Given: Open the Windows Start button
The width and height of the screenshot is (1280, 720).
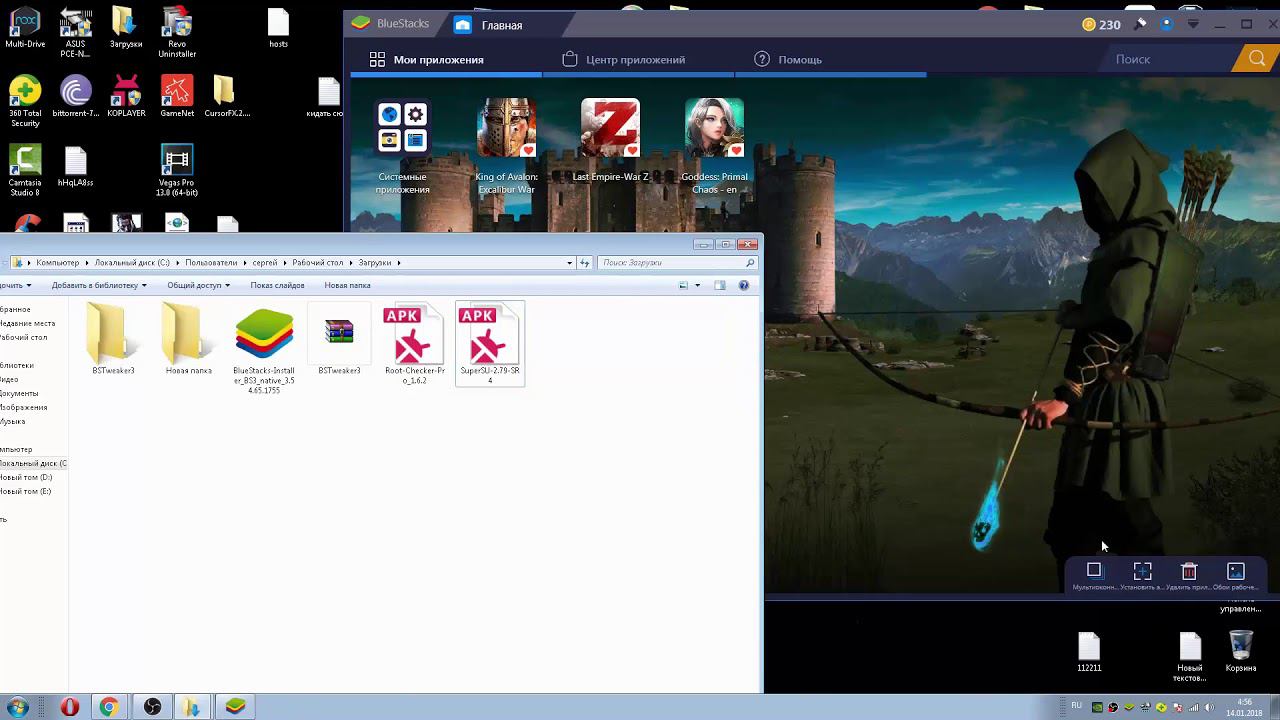Looking at the screenshot, I should pos(18,707).
